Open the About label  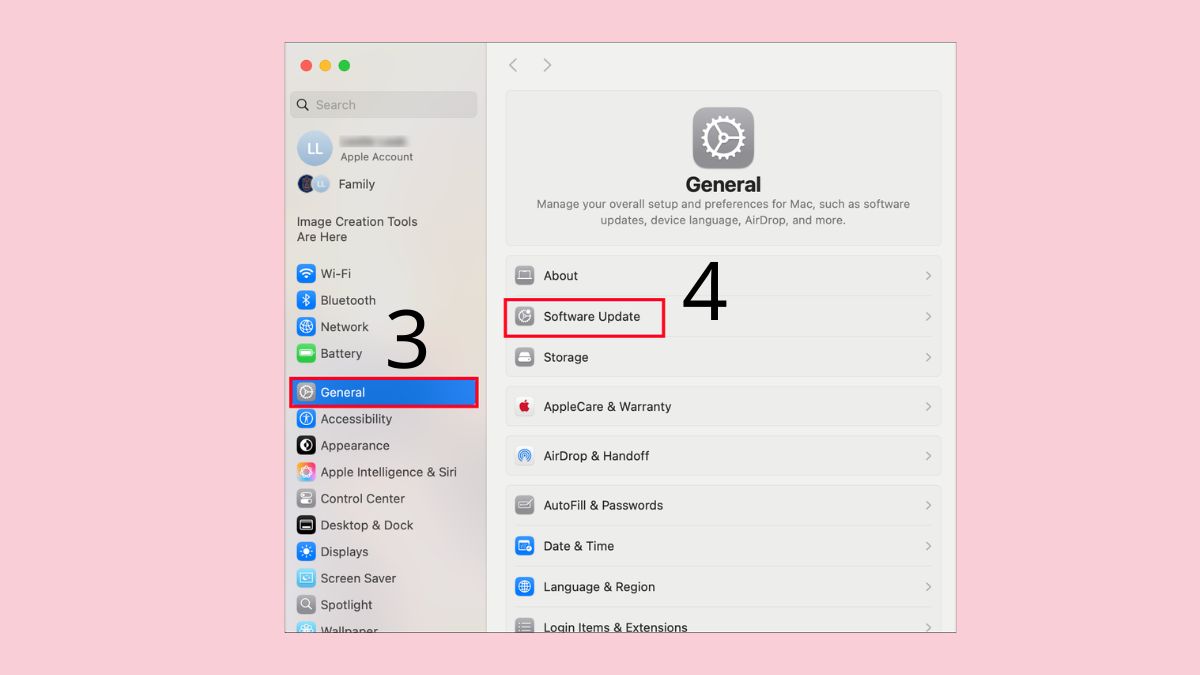click(x=561, y=275)
